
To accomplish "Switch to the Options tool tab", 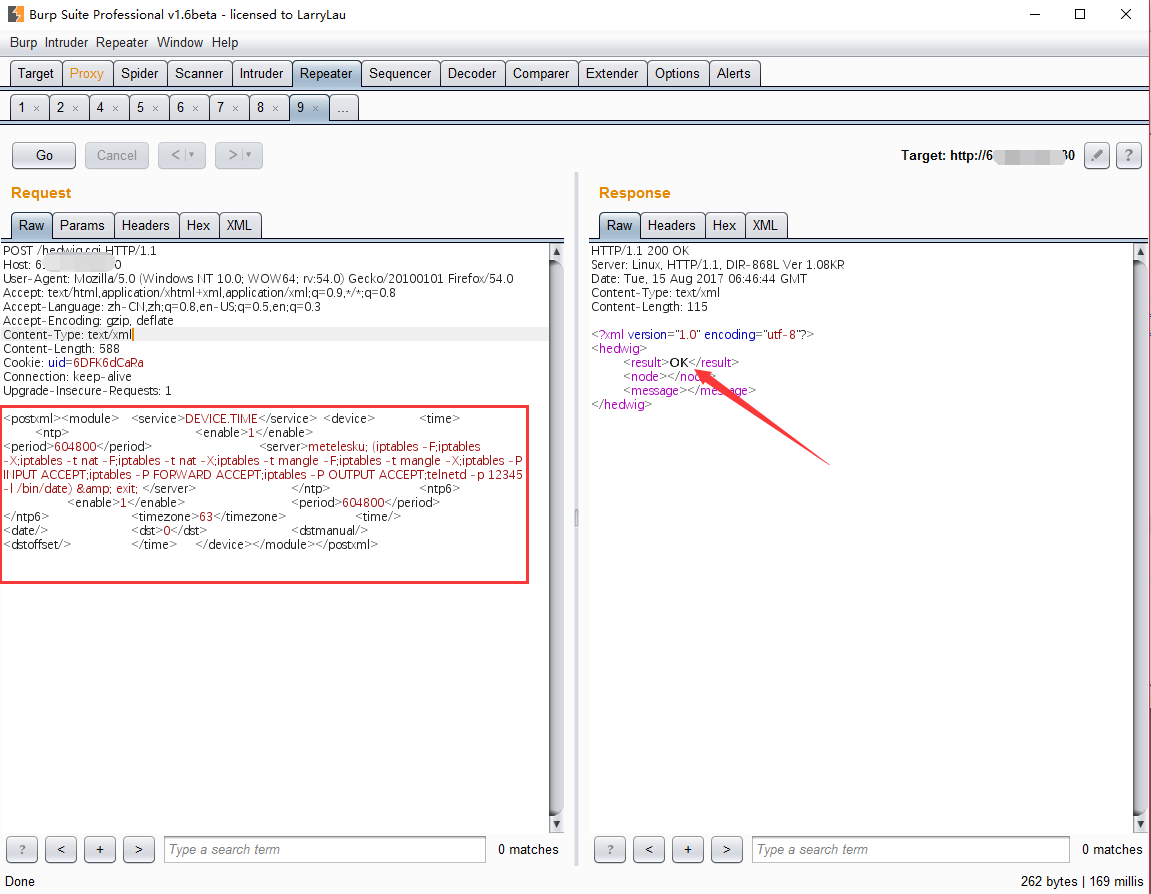I will click(x=677, y=73).
